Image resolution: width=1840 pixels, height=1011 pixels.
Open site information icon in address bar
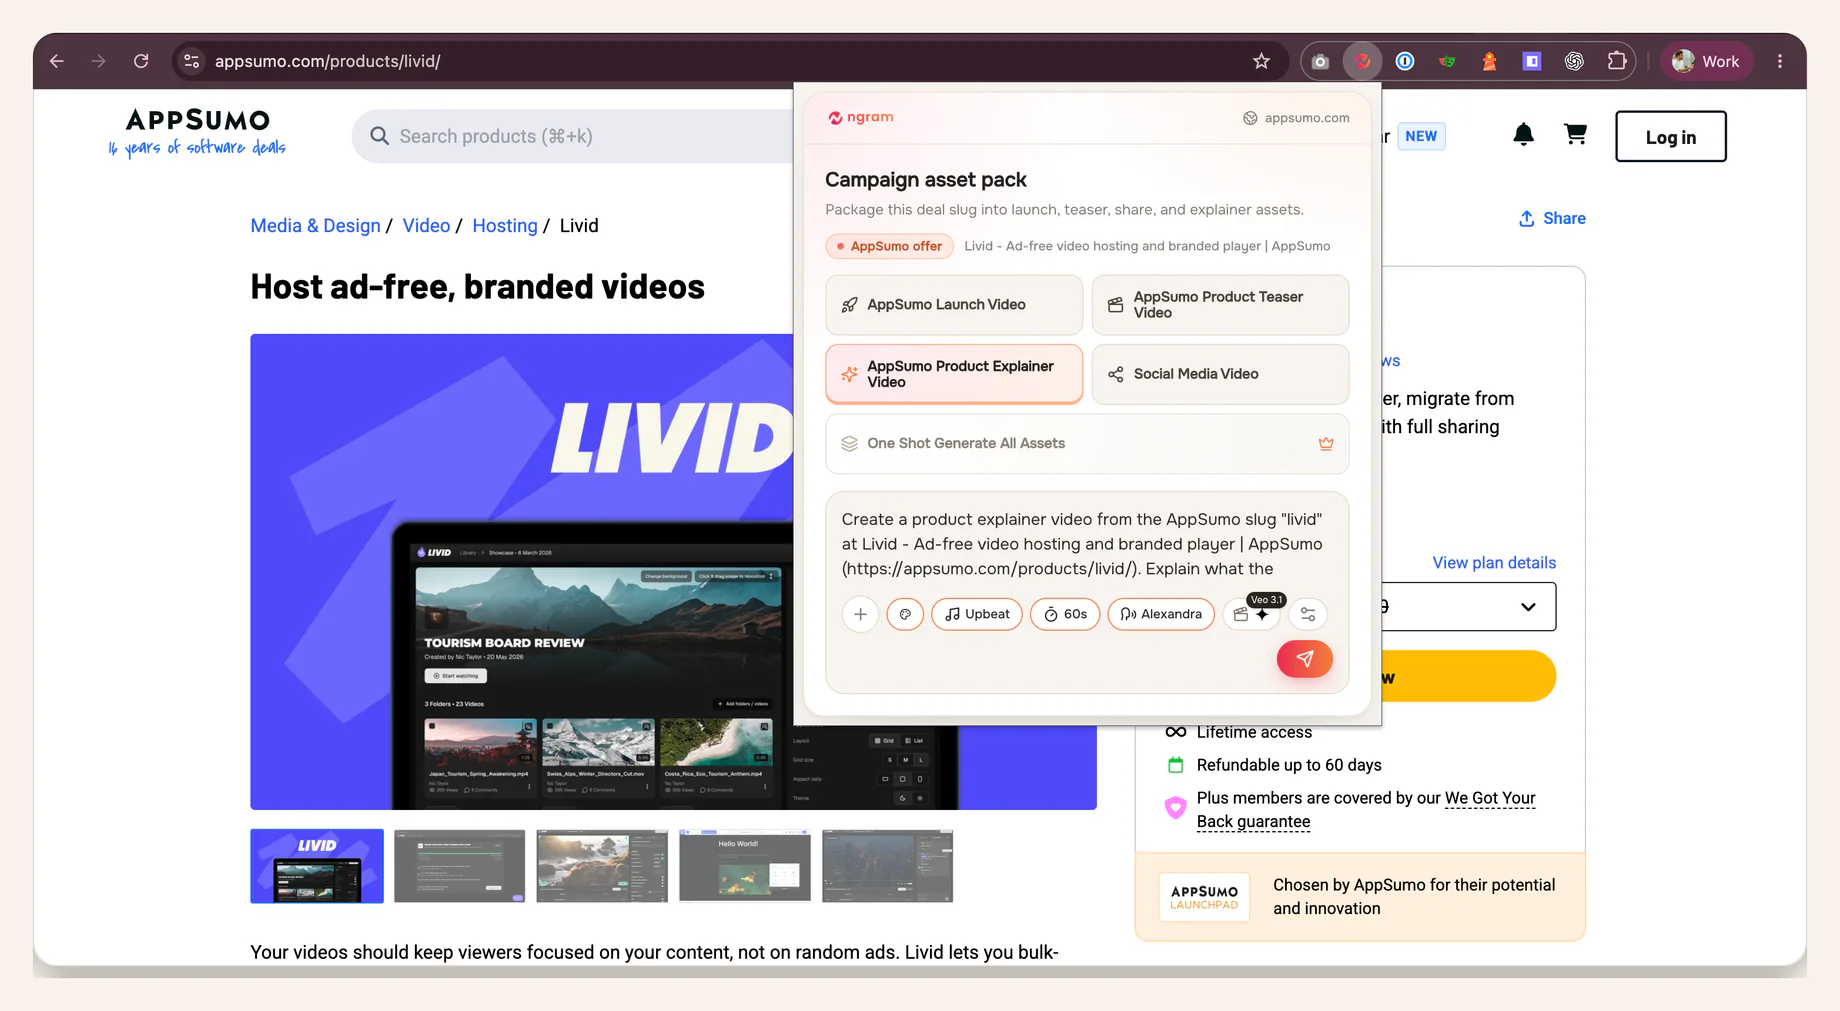pos(192,61)
